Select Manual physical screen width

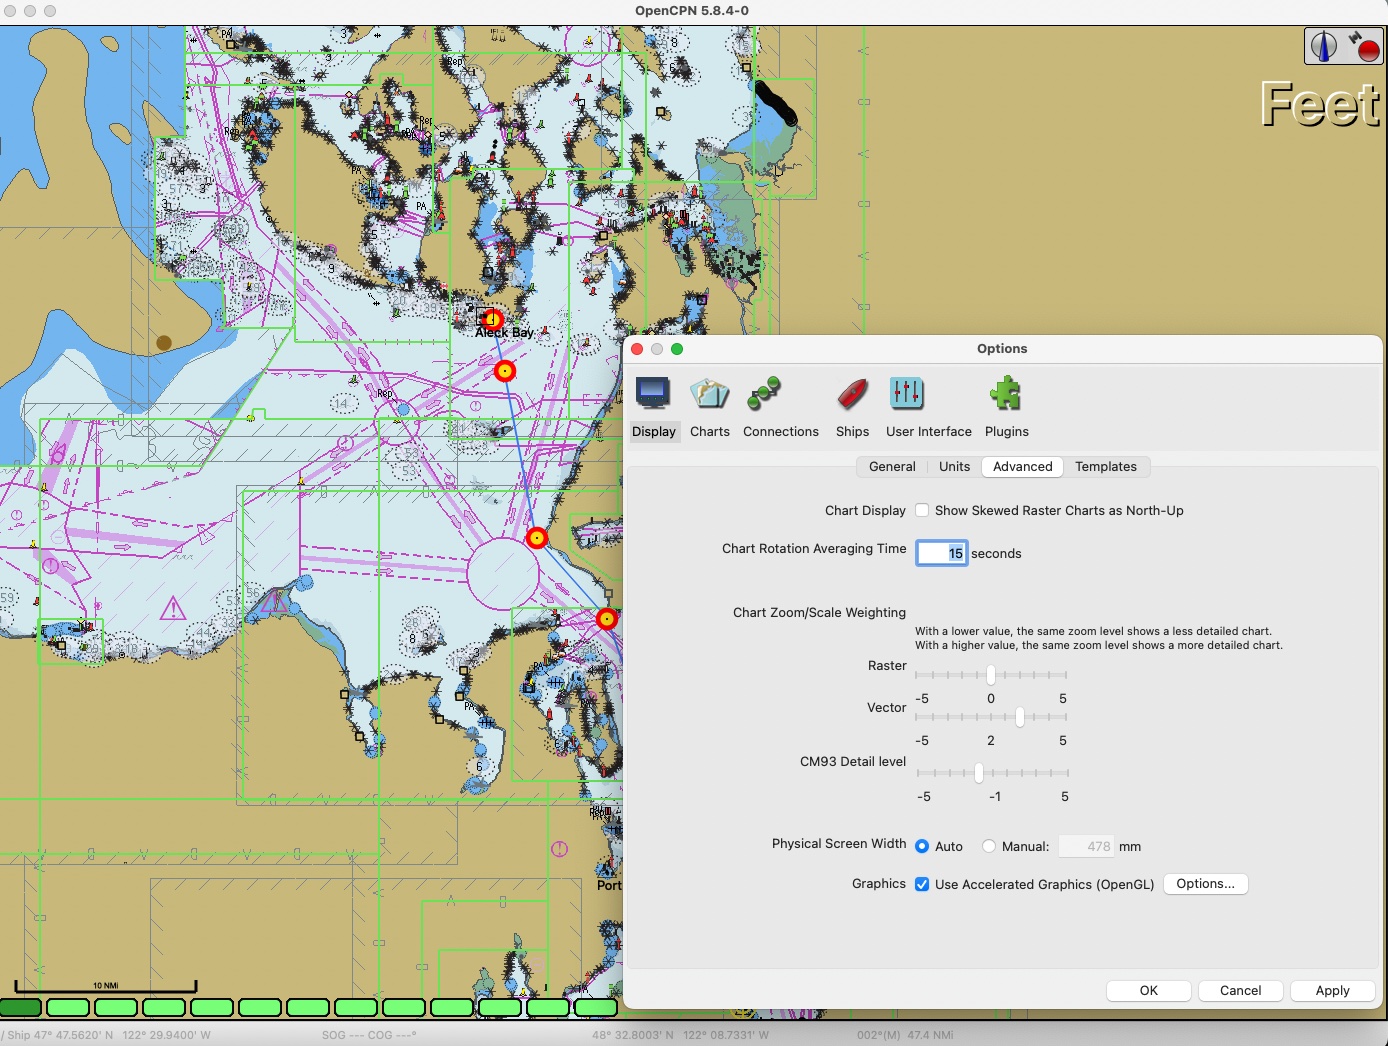989,846
